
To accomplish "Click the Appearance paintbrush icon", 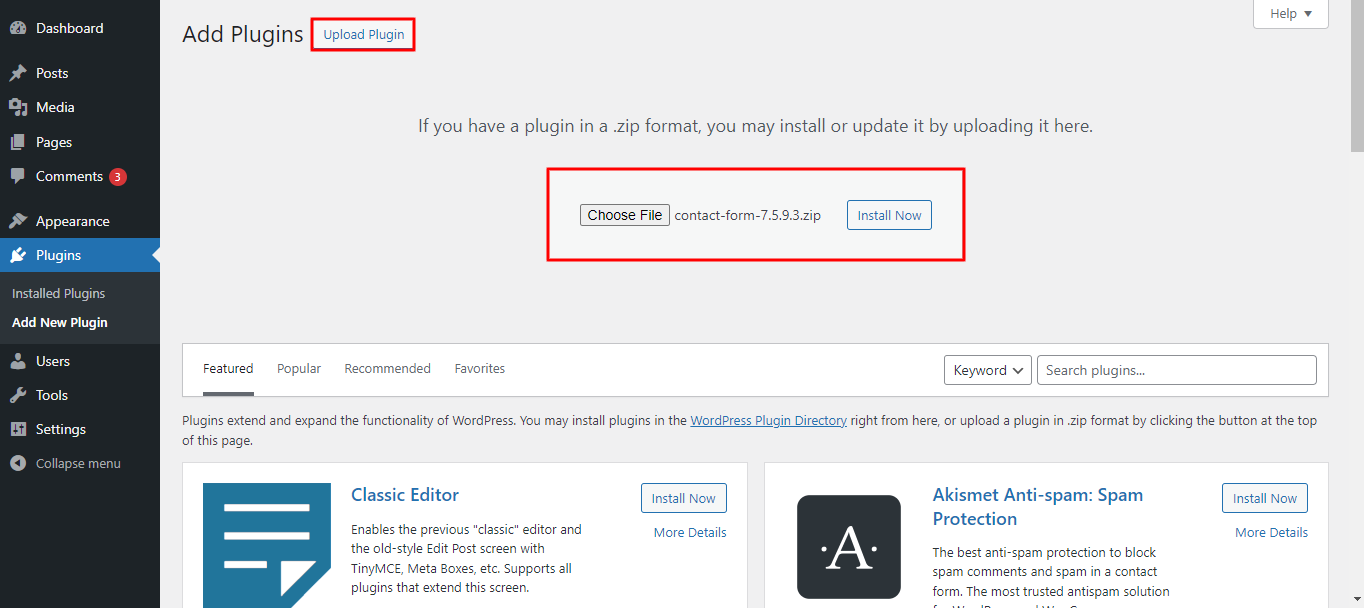I will (x=18, y=221).
